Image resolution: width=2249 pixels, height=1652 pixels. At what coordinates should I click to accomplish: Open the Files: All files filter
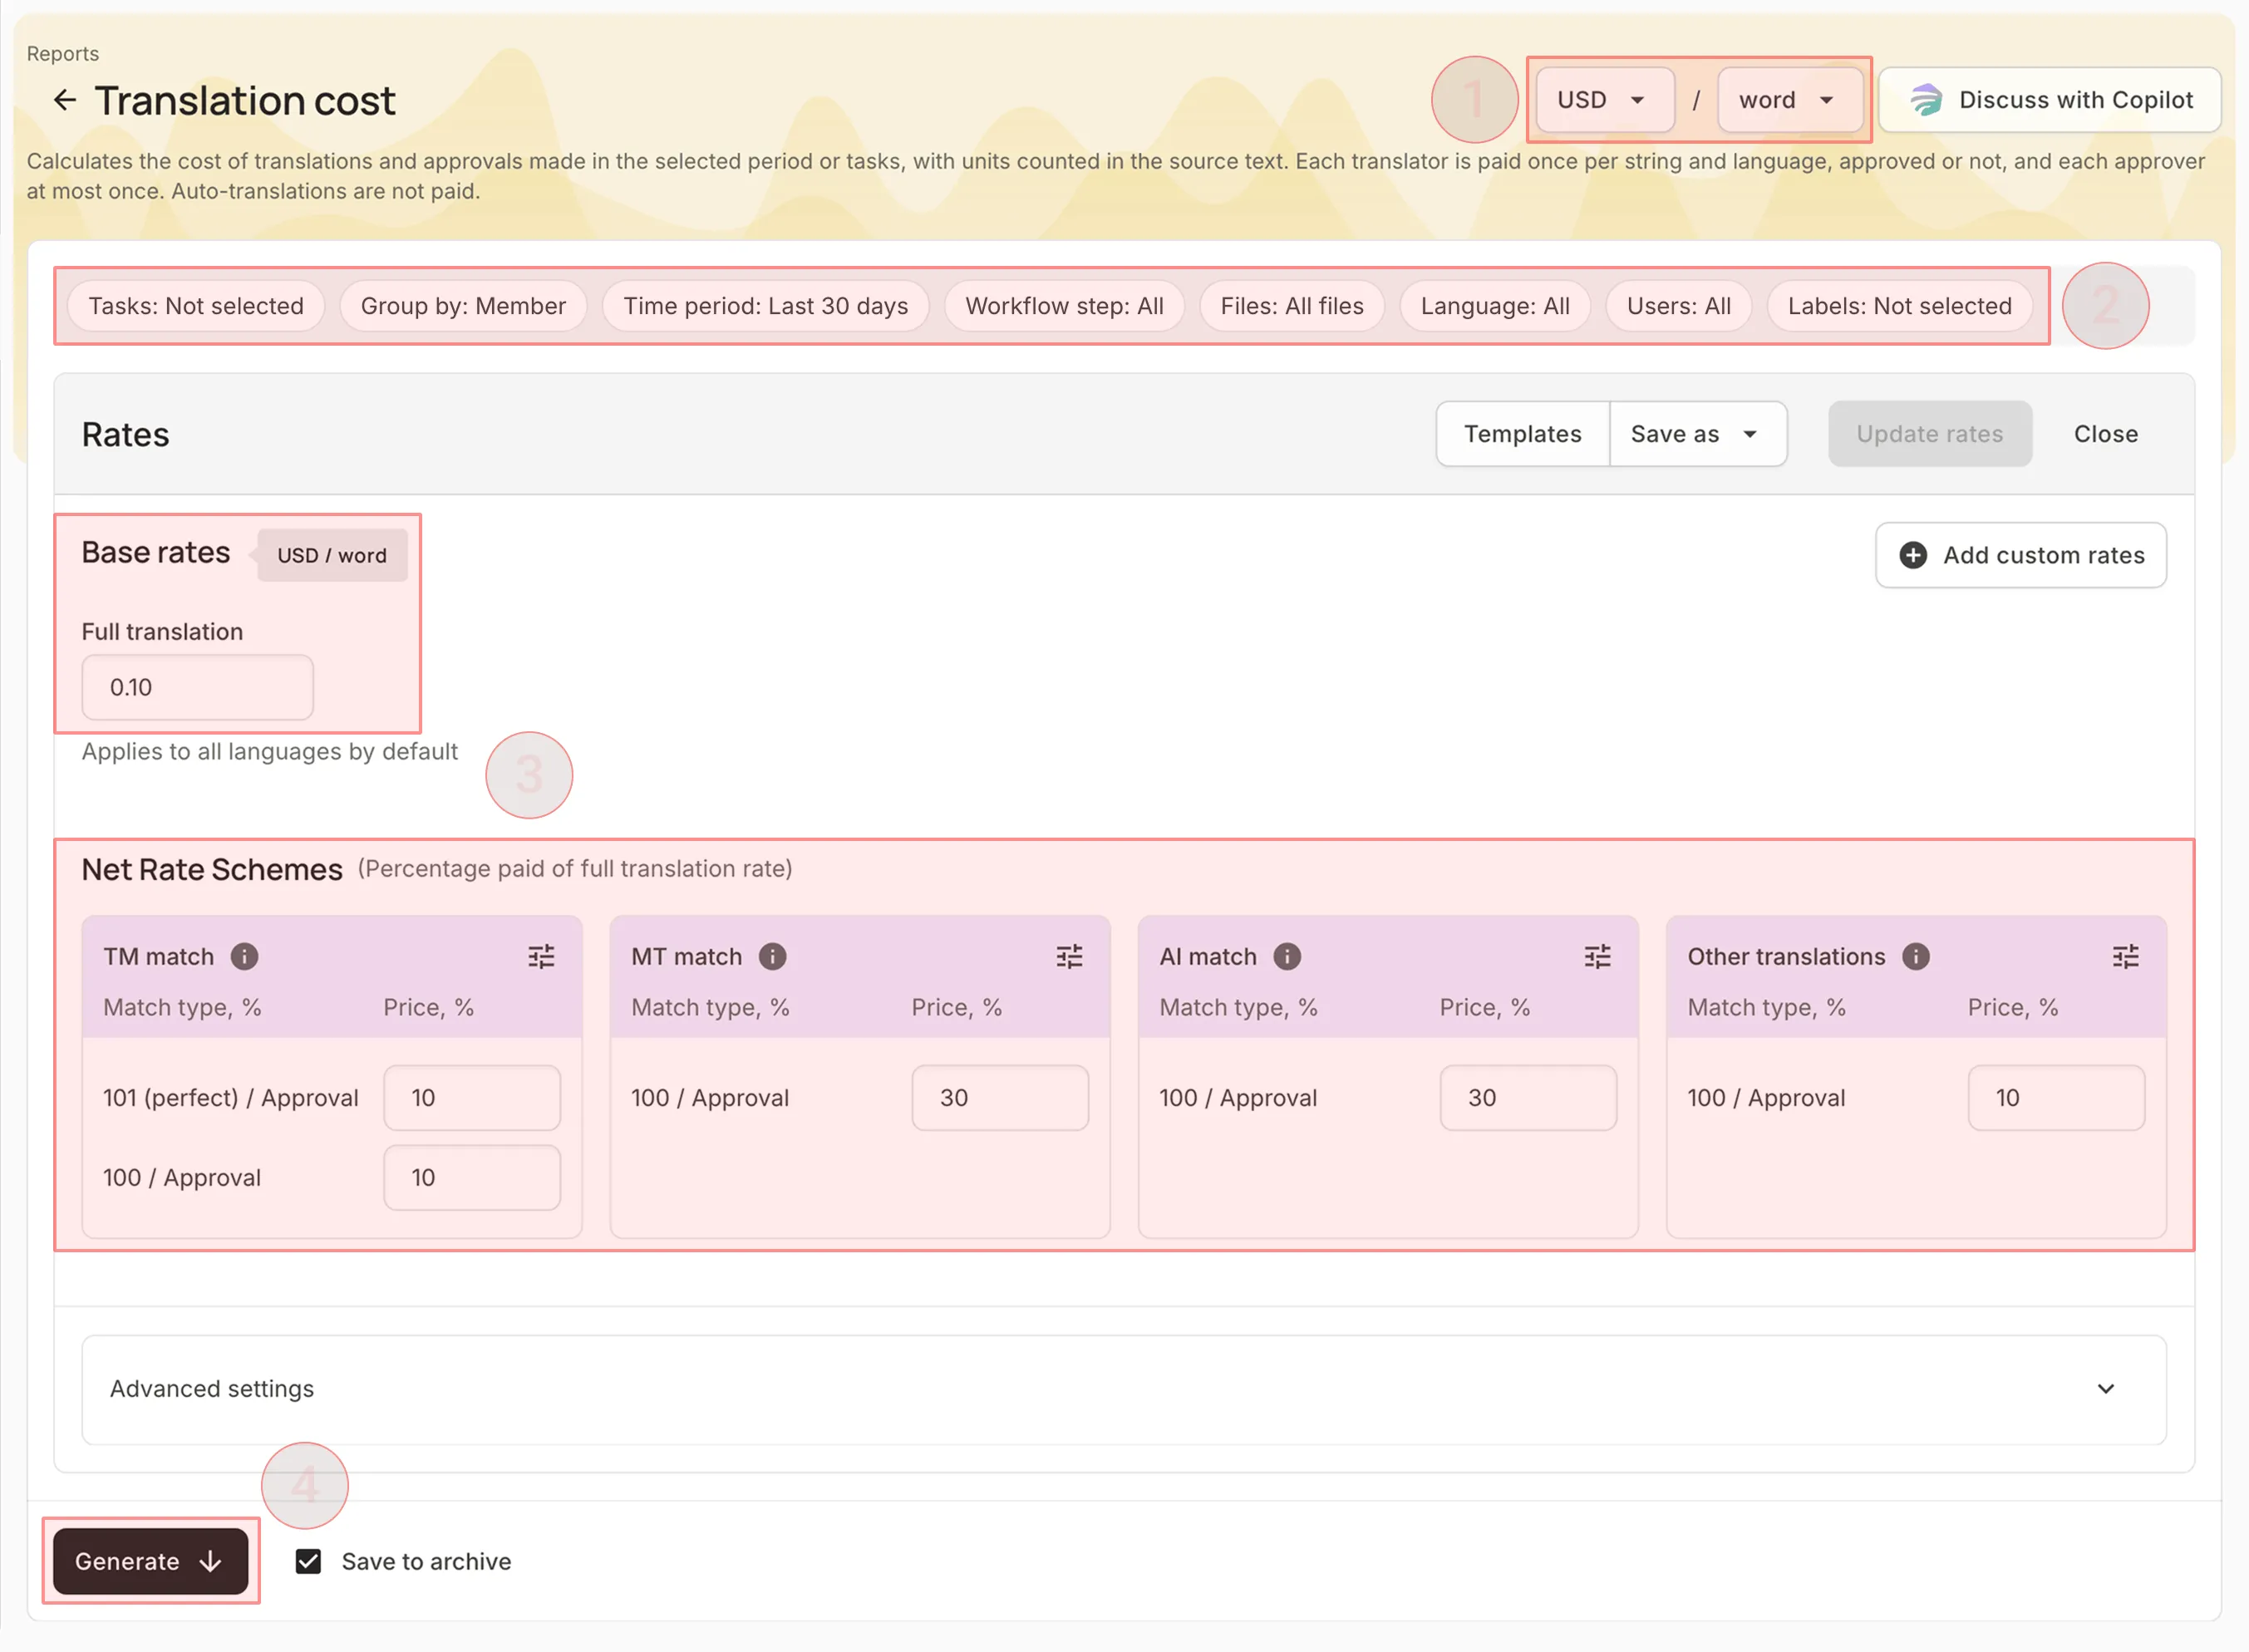(1292, 306)
